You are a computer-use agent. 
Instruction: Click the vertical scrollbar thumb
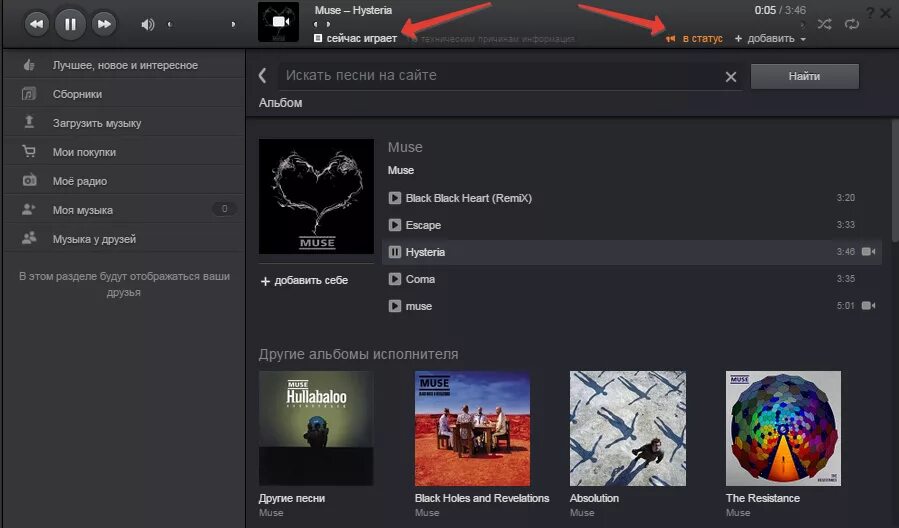coord(895,181)
